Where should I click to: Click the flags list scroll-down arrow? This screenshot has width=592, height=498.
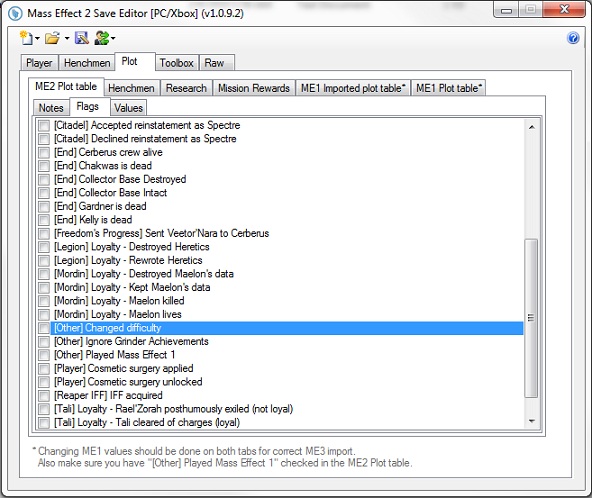[x=532, y=421]
